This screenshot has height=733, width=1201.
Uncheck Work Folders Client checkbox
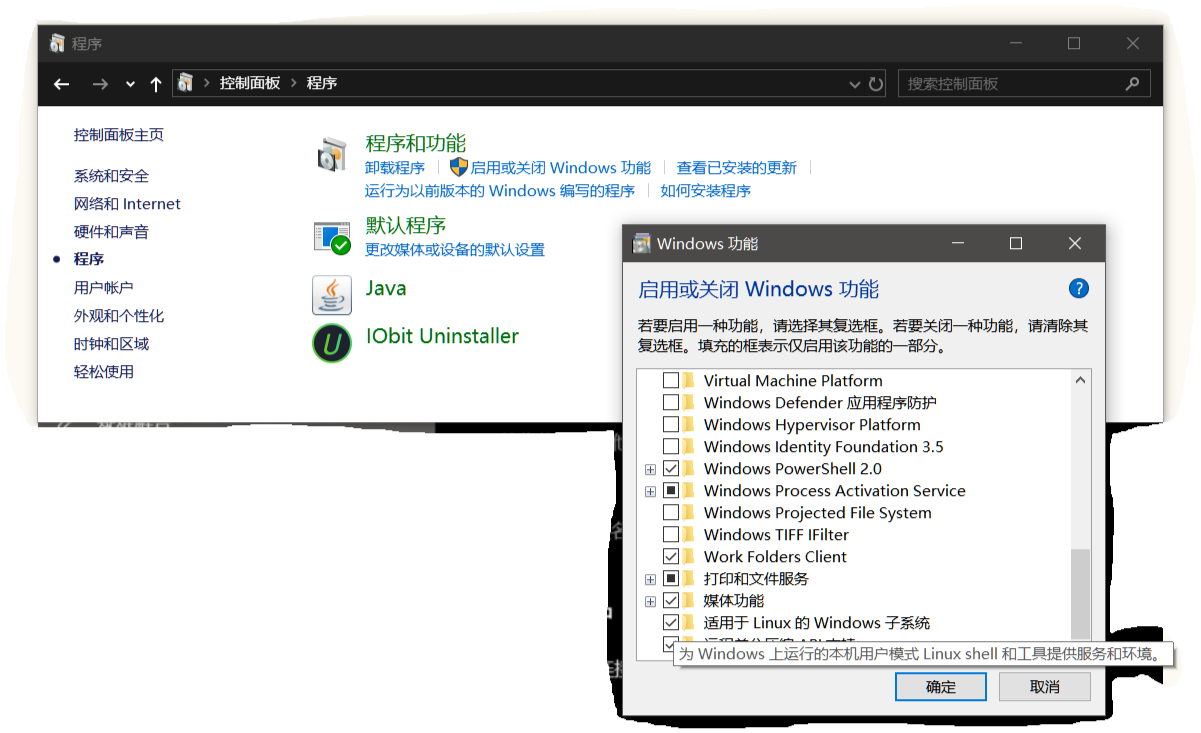[671, 557]
